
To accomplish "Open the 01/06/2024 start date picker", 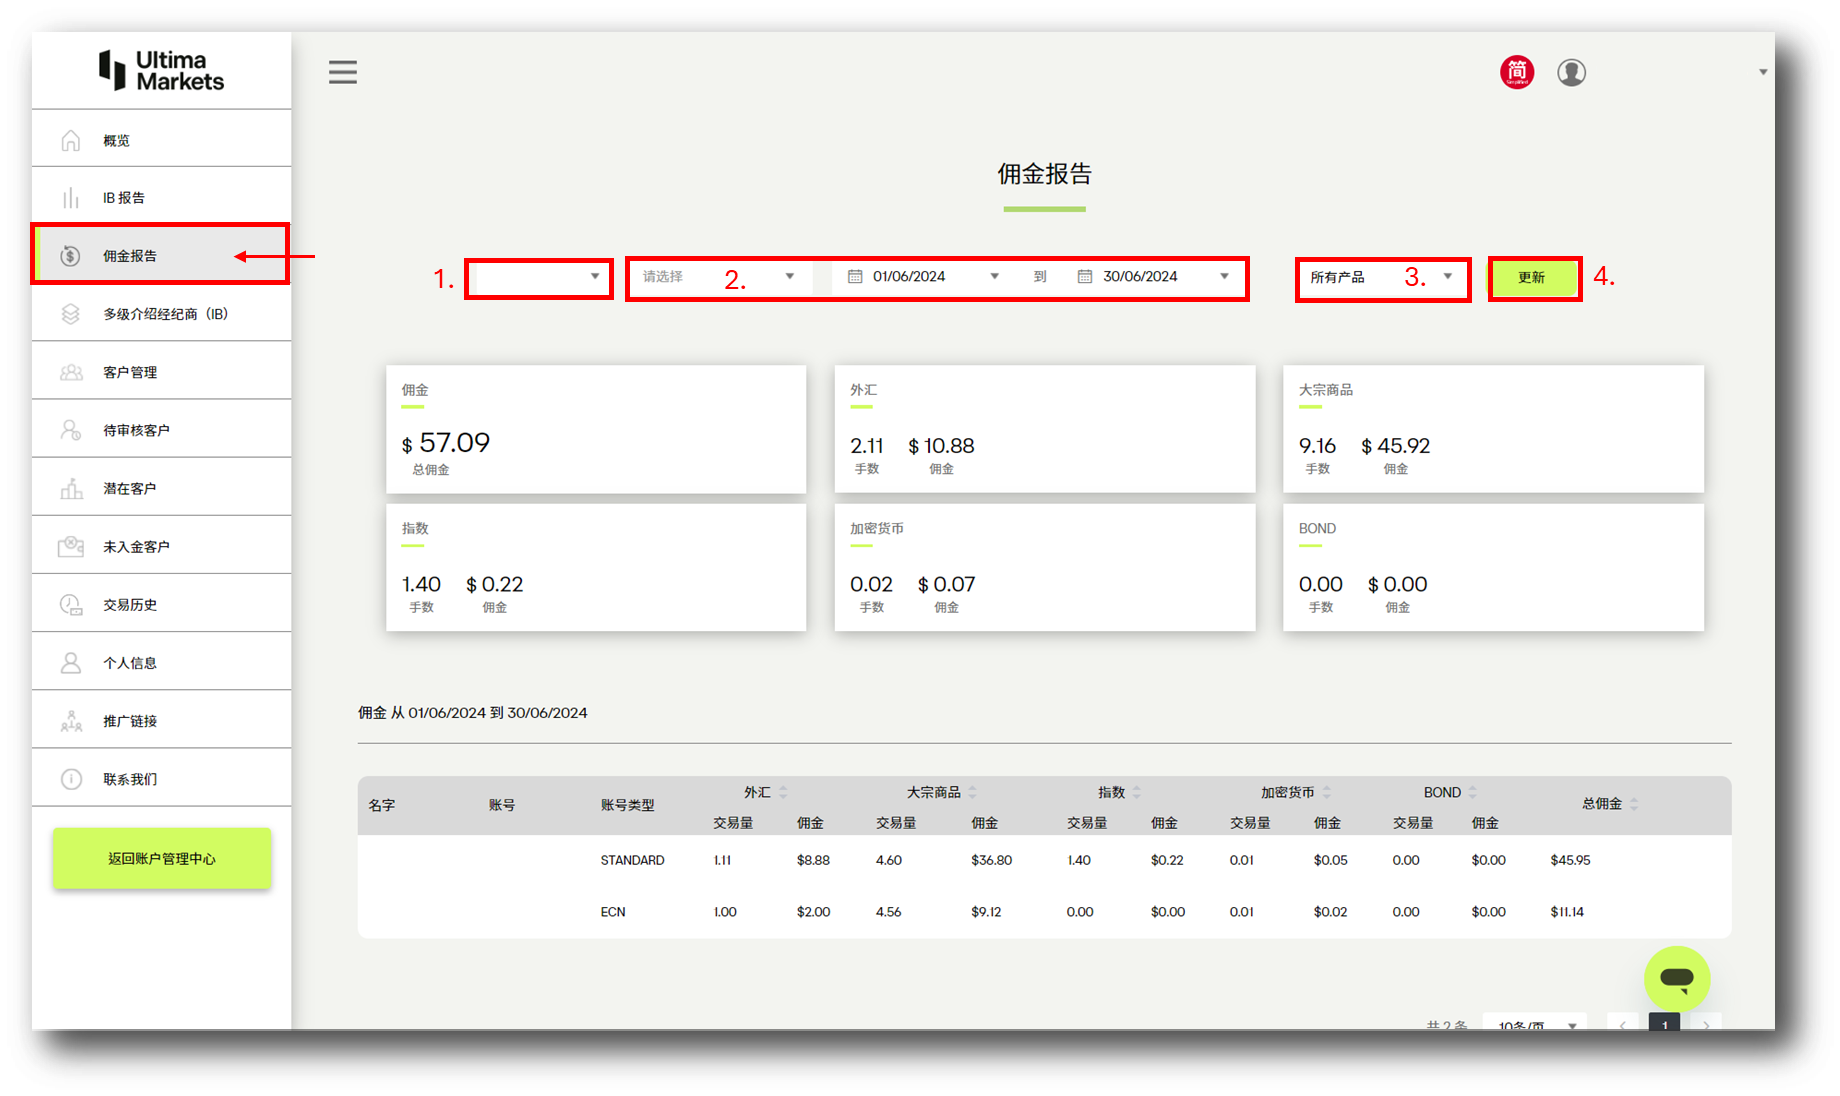I will [x=922, y=277].
